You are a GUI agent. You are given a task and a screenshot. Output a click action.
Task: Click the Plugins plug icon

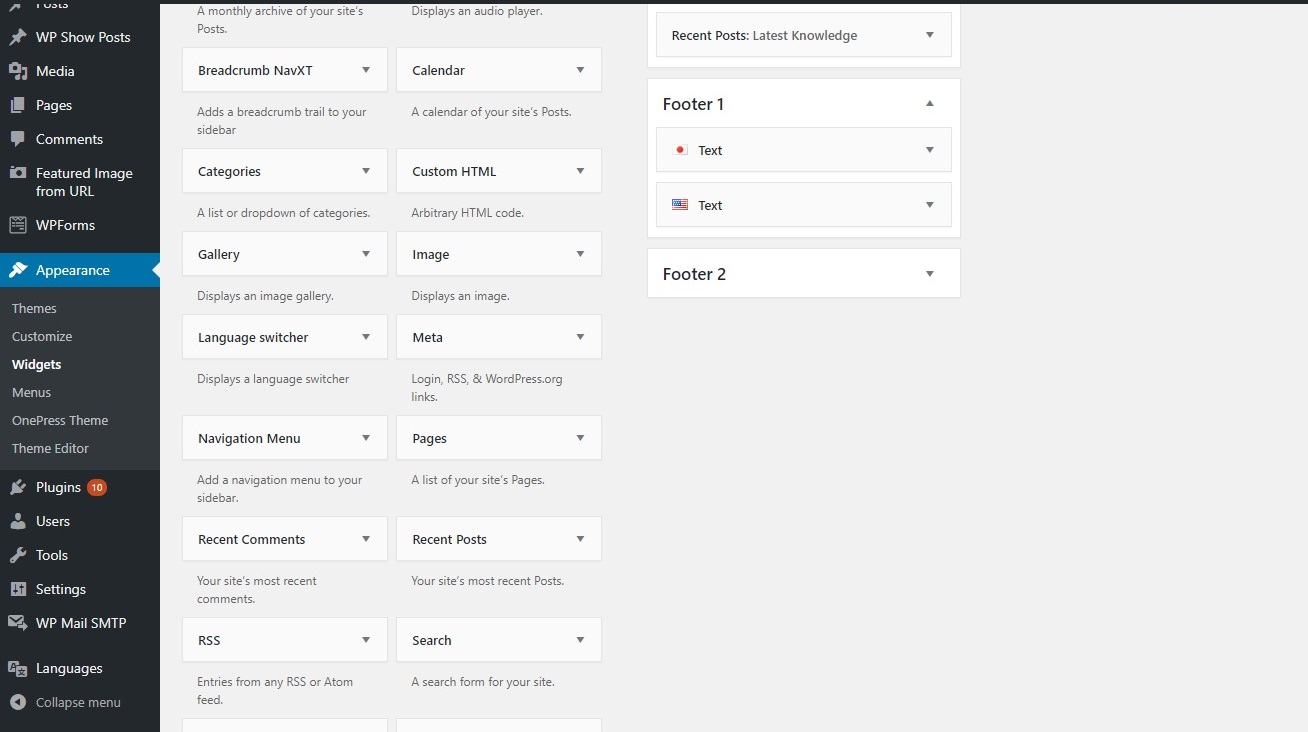pos(18,487)
